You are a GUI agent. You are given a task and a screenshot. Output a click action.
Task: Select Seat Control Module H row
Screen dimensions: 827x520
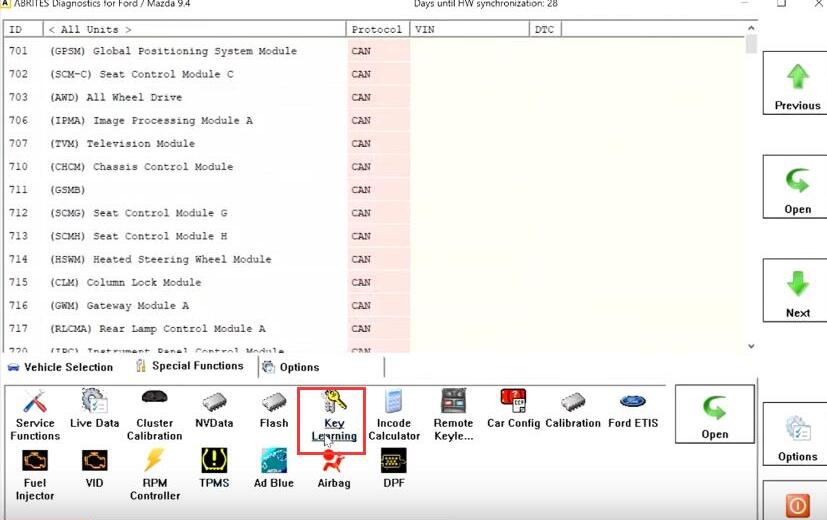click(373, 236)
